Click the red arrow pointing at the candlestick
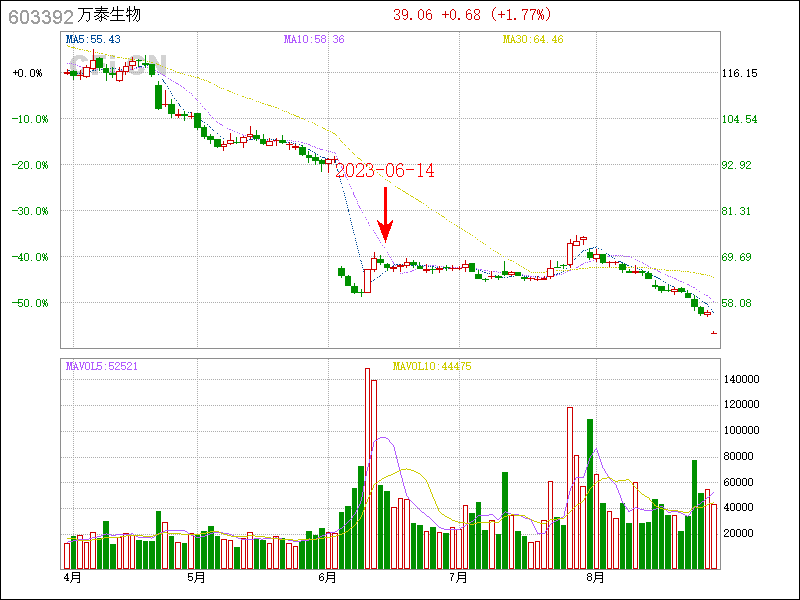Screen dimensions: 800x600 tap(387, 212)
